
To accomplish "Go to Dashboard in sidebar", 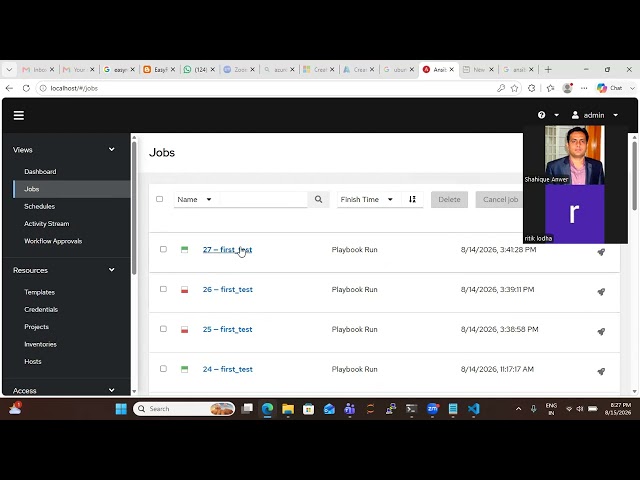I will (40, 171).
